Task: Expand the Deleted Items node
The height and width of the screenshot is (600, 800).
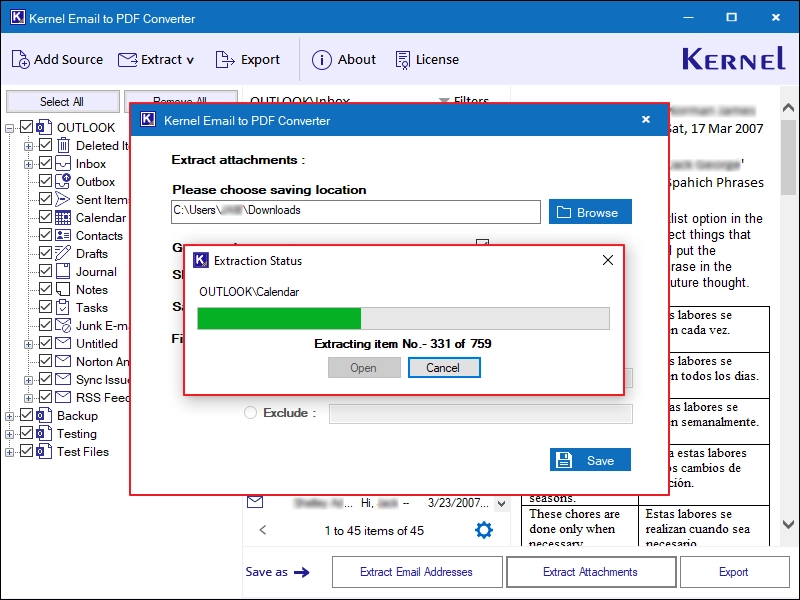Action: click(x=29, y=146)
